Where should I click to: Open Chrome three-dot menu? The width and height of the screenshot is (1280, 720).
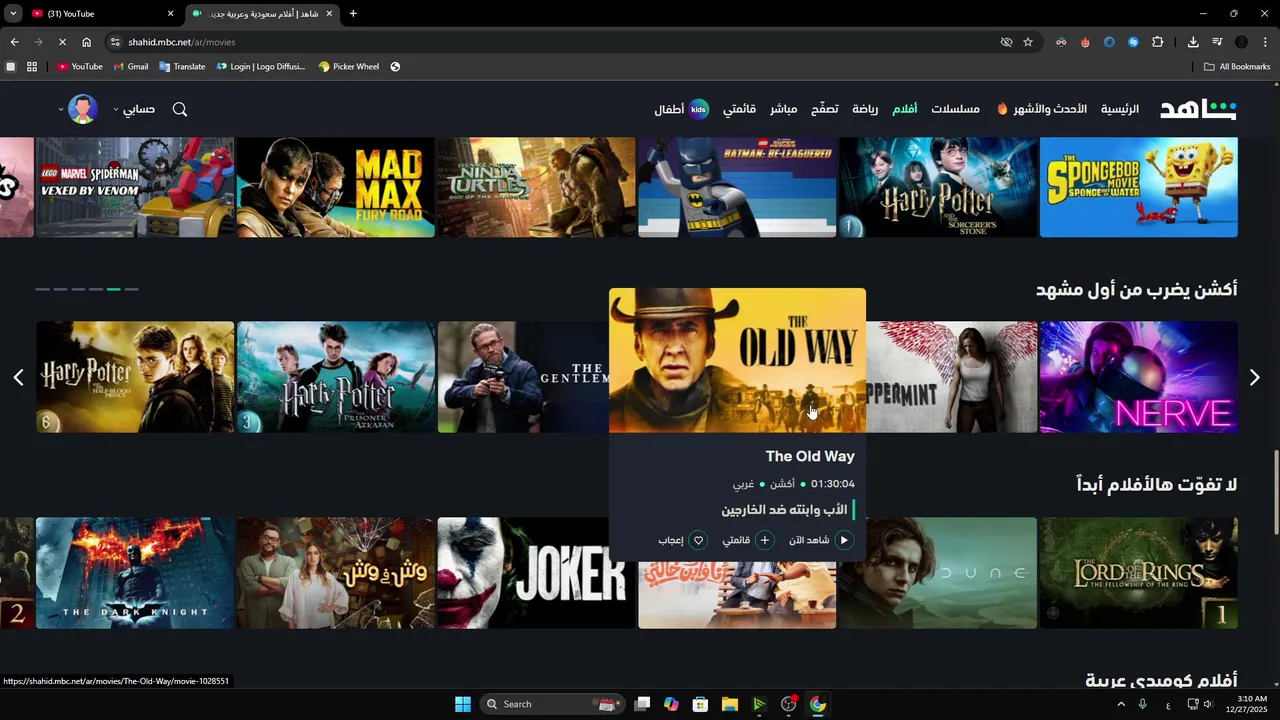point(1266,42)
